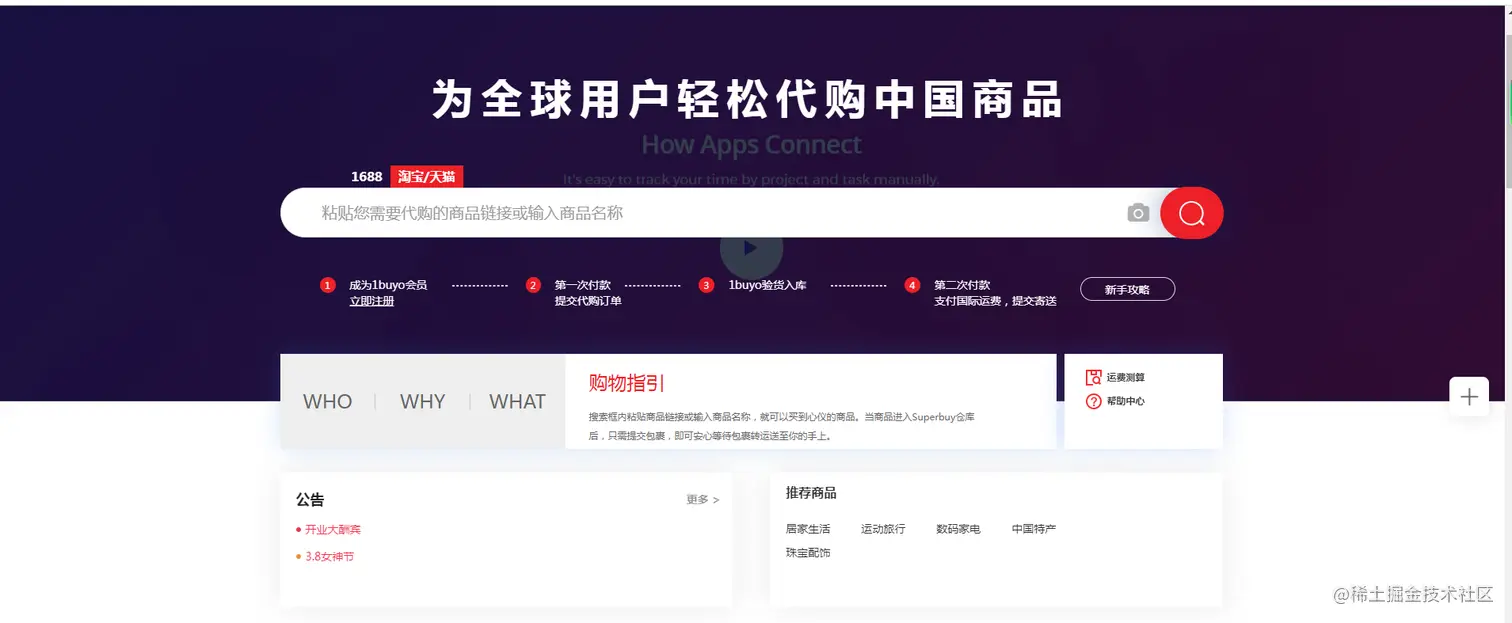Click the shipping calculator icon
Viewport: 1512px width, 623px height.
pos(1094,378)
